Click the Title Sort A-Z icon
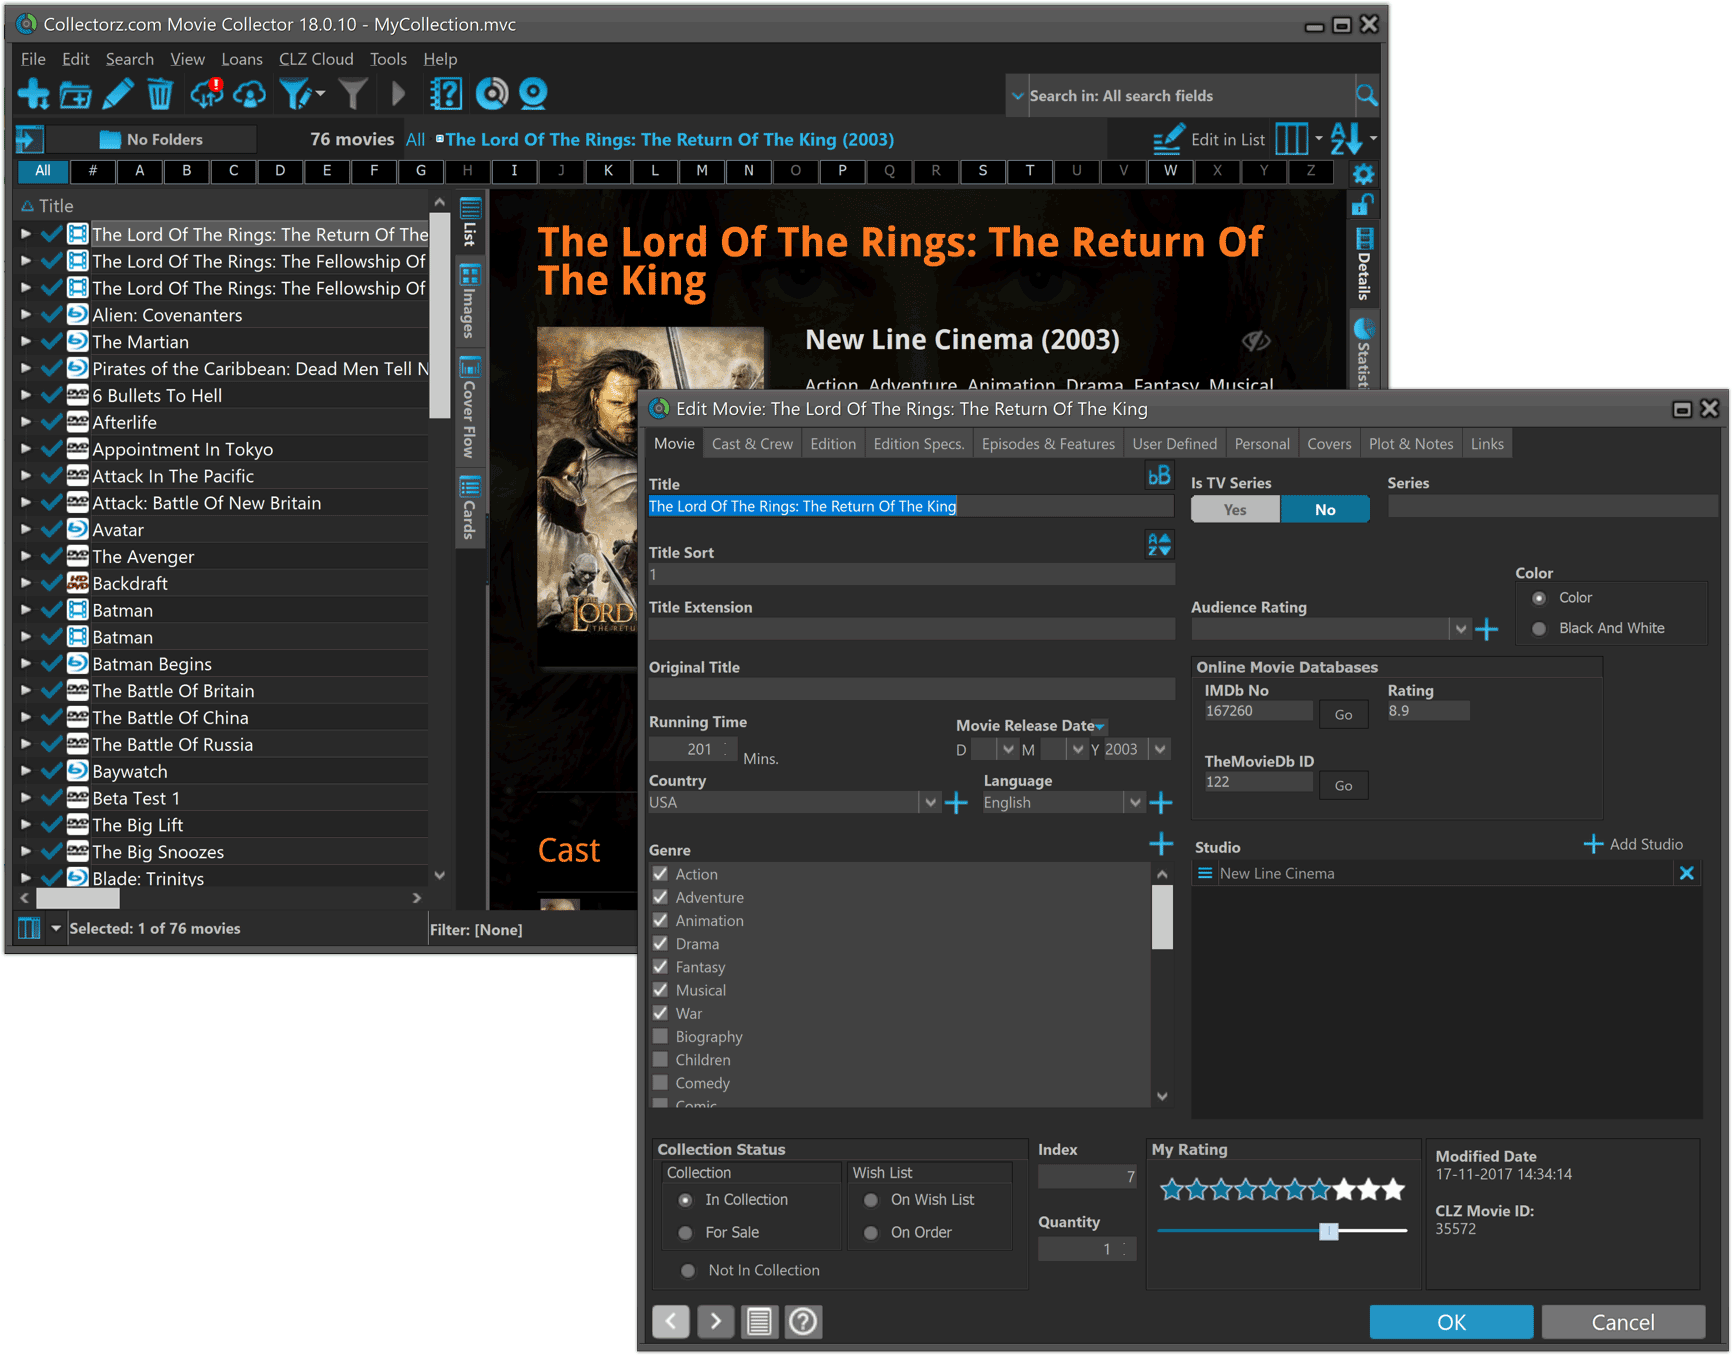Viewport: 1732px width, 1355px height. click(1159, 545)
